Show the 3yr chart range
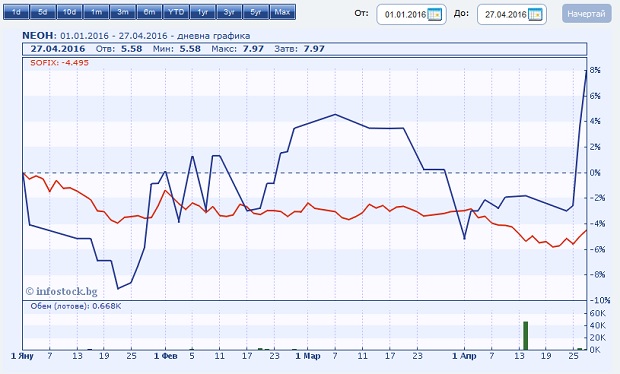The height and width of the screenshot is (374, 620). pyautogui.click(x=229, y=12)
